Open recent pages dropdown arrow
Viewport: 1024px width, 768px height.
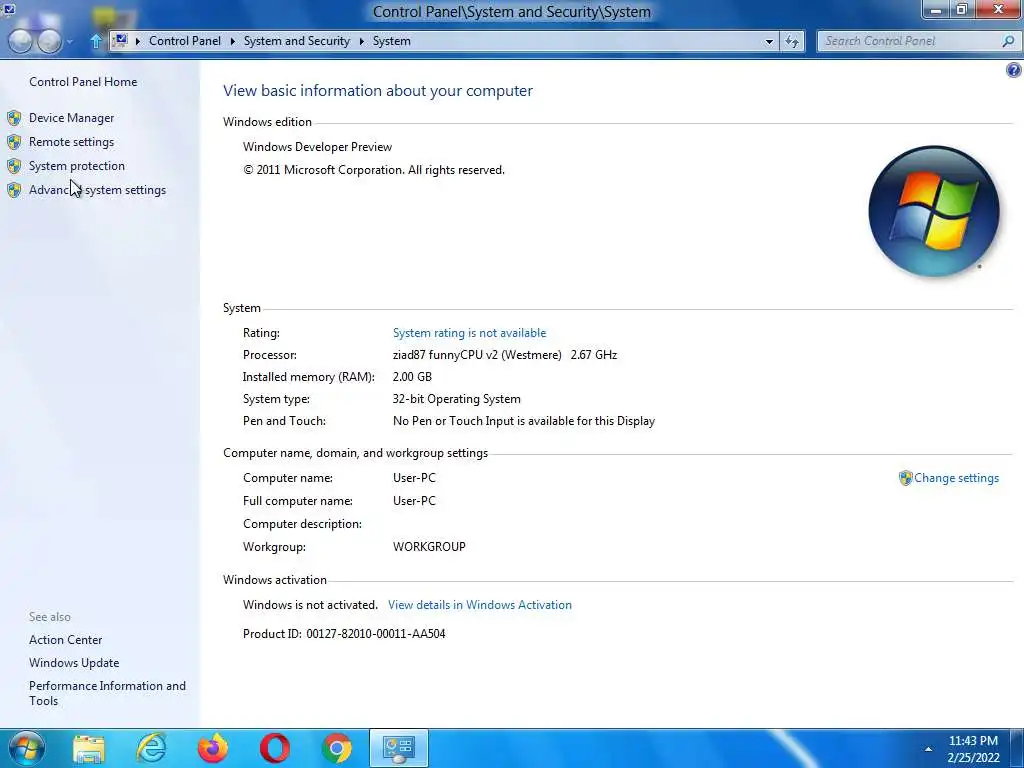pyautogui.click(x=70, y=42)
